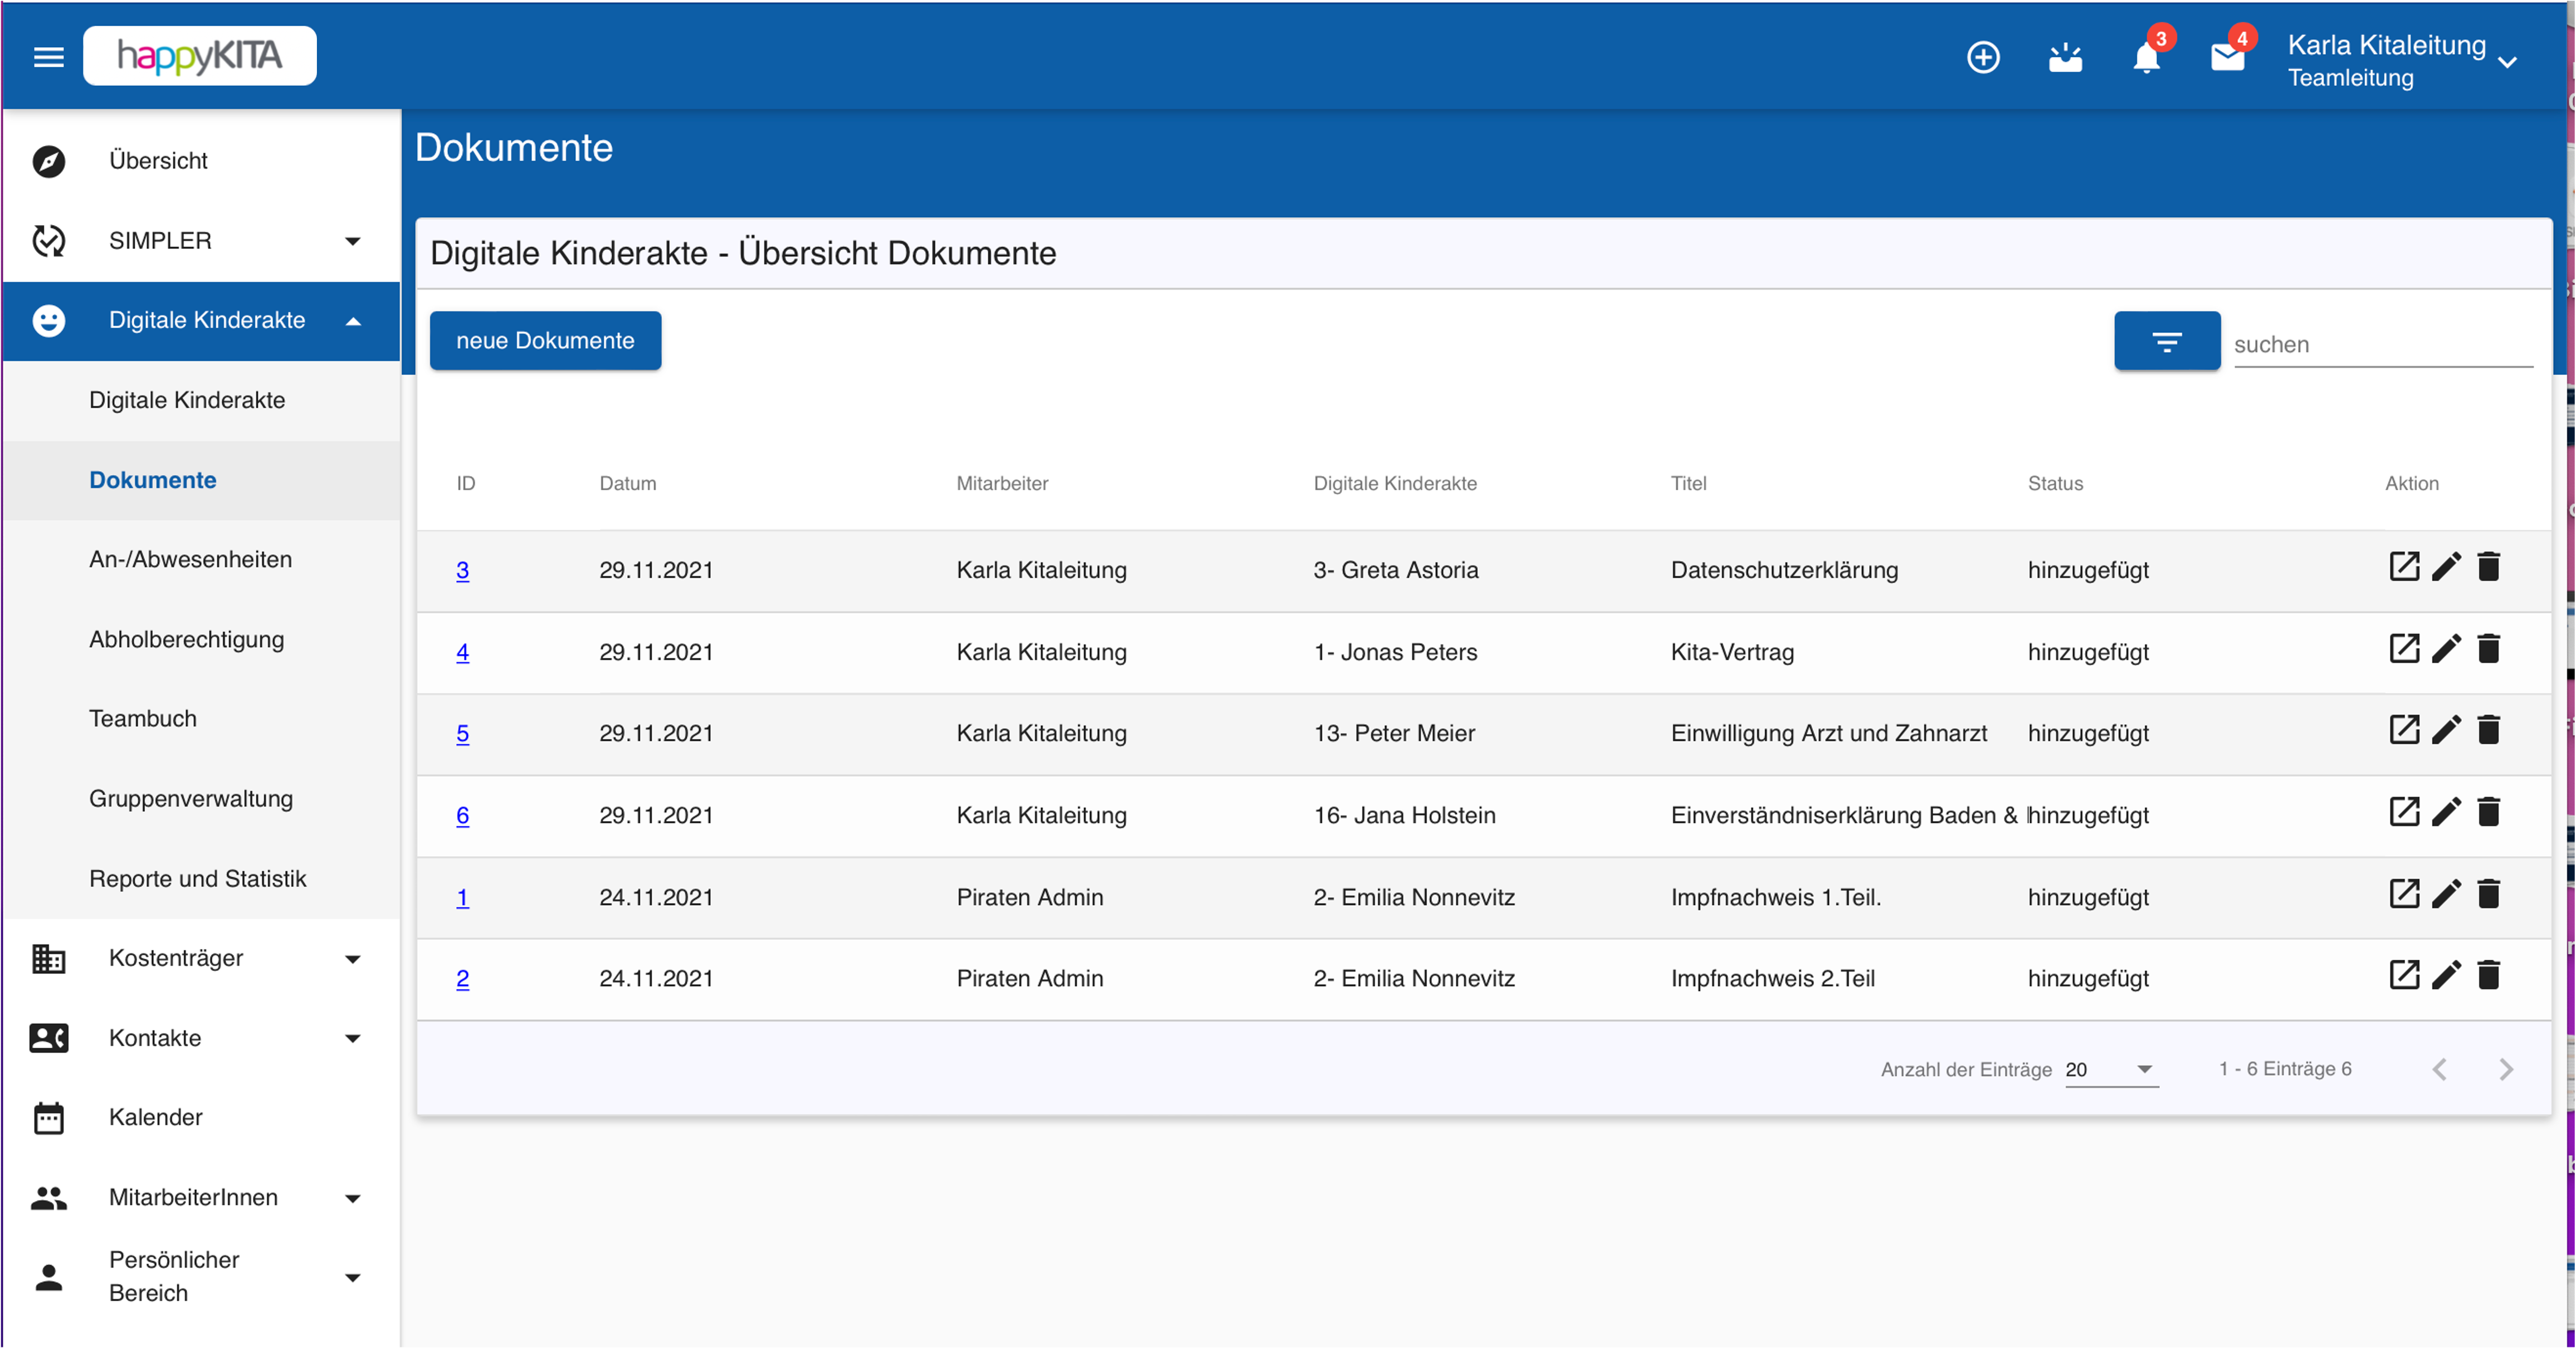Sort by Mitarbeiter column header
The height and width of the screenshot is (1348, 2576).
[x=1002, y=484]
